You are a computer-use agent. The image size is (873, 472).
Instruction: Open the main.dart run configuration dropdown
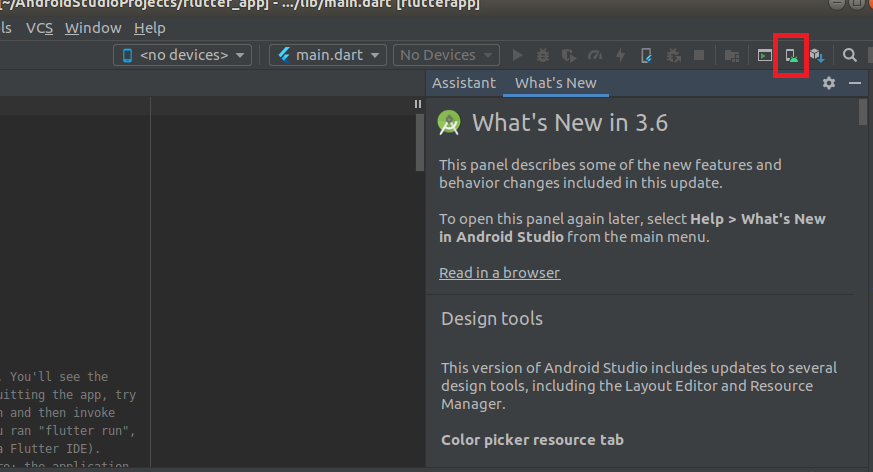pyautogui.click(x=328, y=55)
